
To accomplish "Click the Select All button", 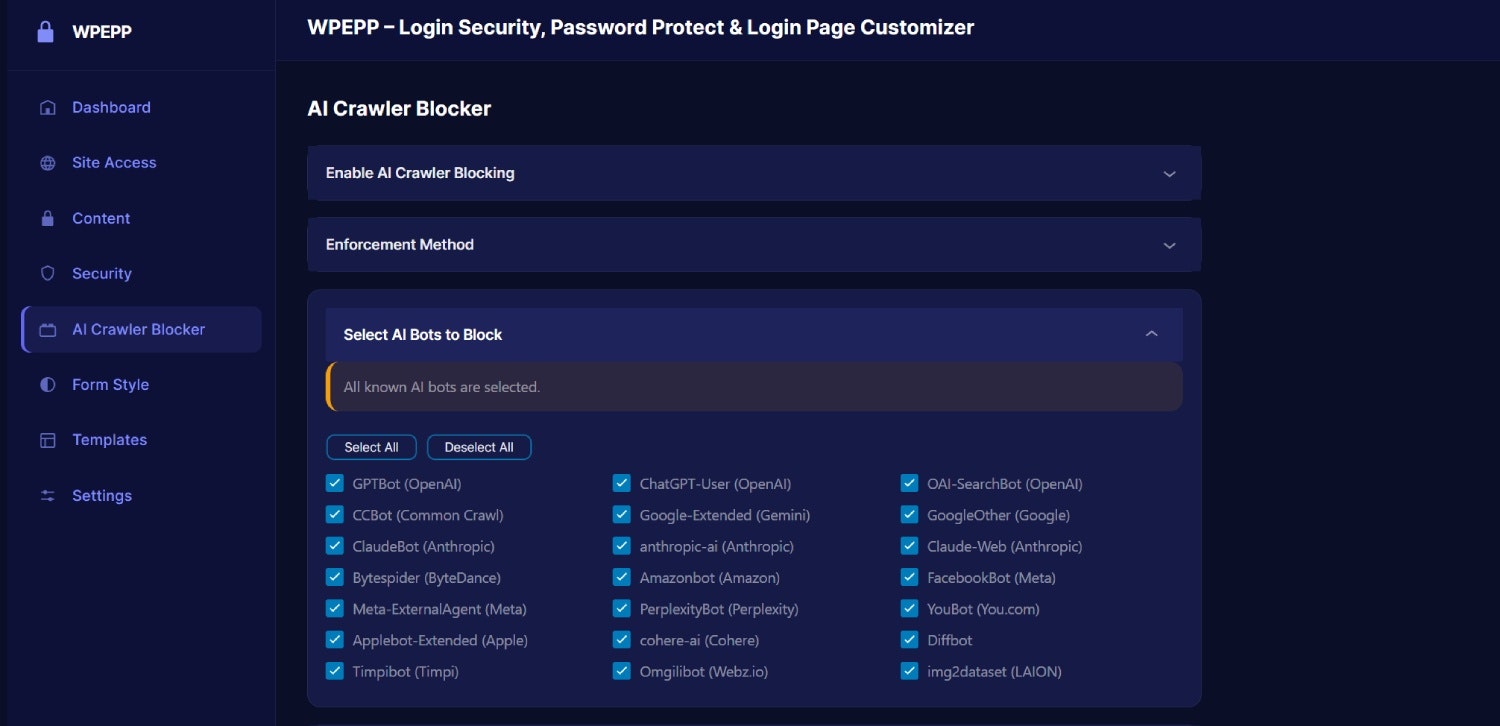I will (x=371, y=447).
